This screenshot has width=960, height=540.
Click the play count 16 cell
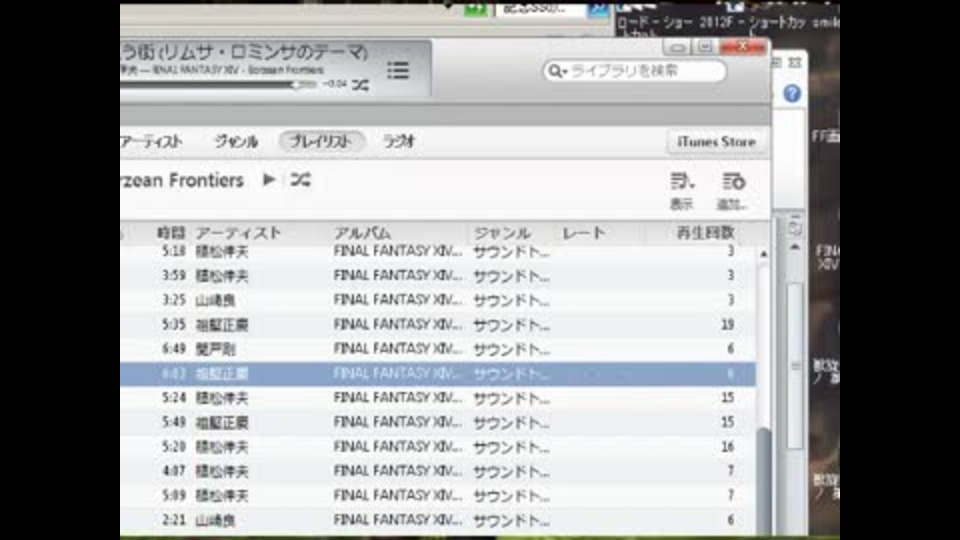click(727, 447)
